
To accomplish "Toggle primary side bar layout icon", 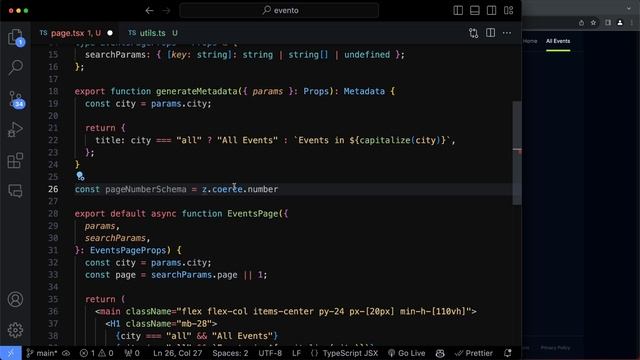I will pyautogui.click(x=458, y=11).
